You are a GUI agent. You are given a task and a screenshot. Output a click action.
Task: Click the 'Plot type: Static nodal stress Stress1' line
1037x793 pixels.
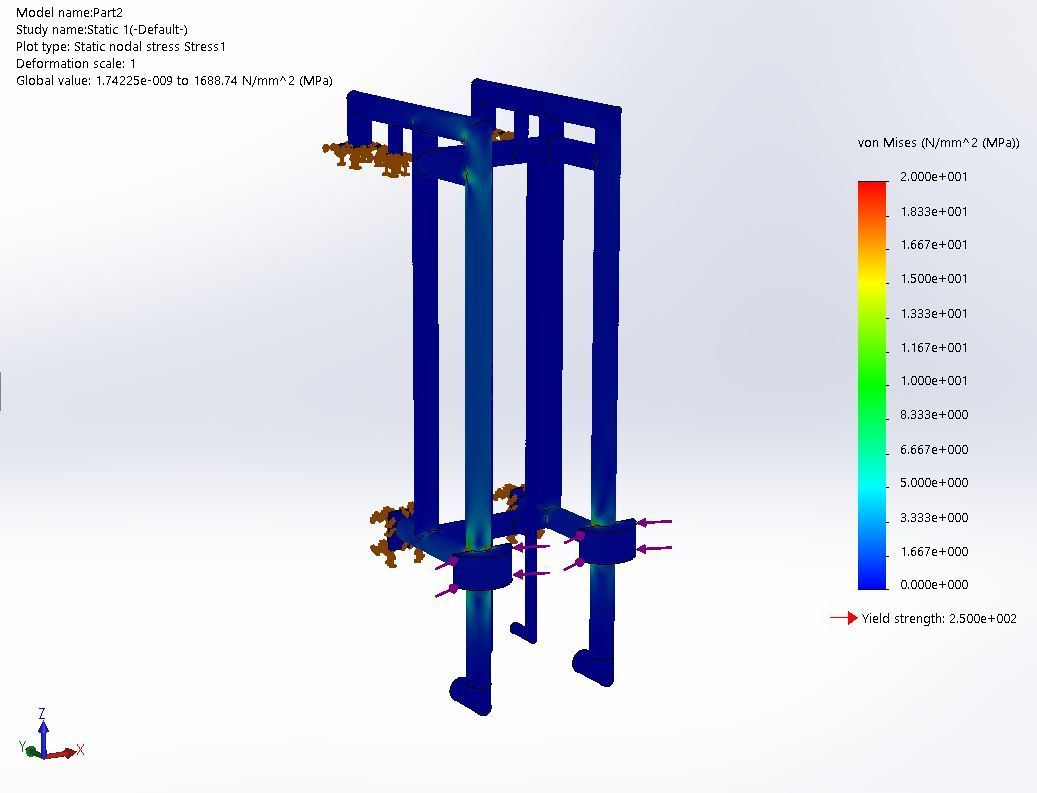[121, 47]
